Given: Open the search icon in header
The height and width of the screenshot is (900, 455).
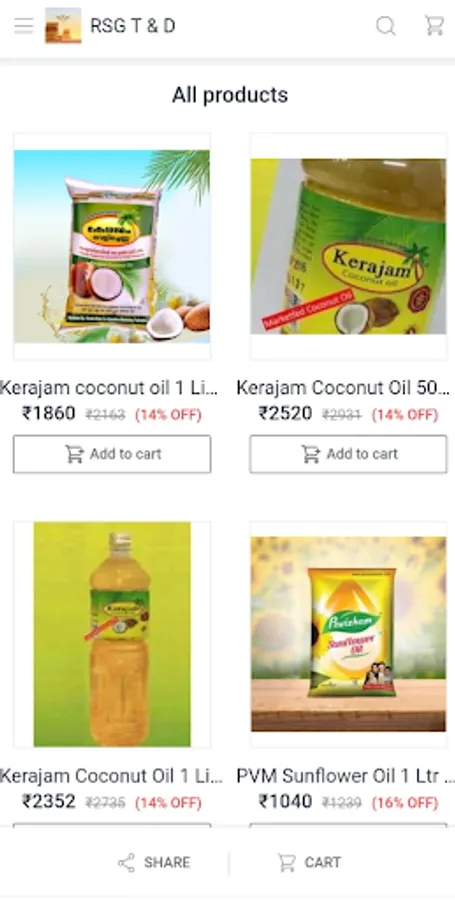Looking at the screenshot, I should [x=386, y=26].
